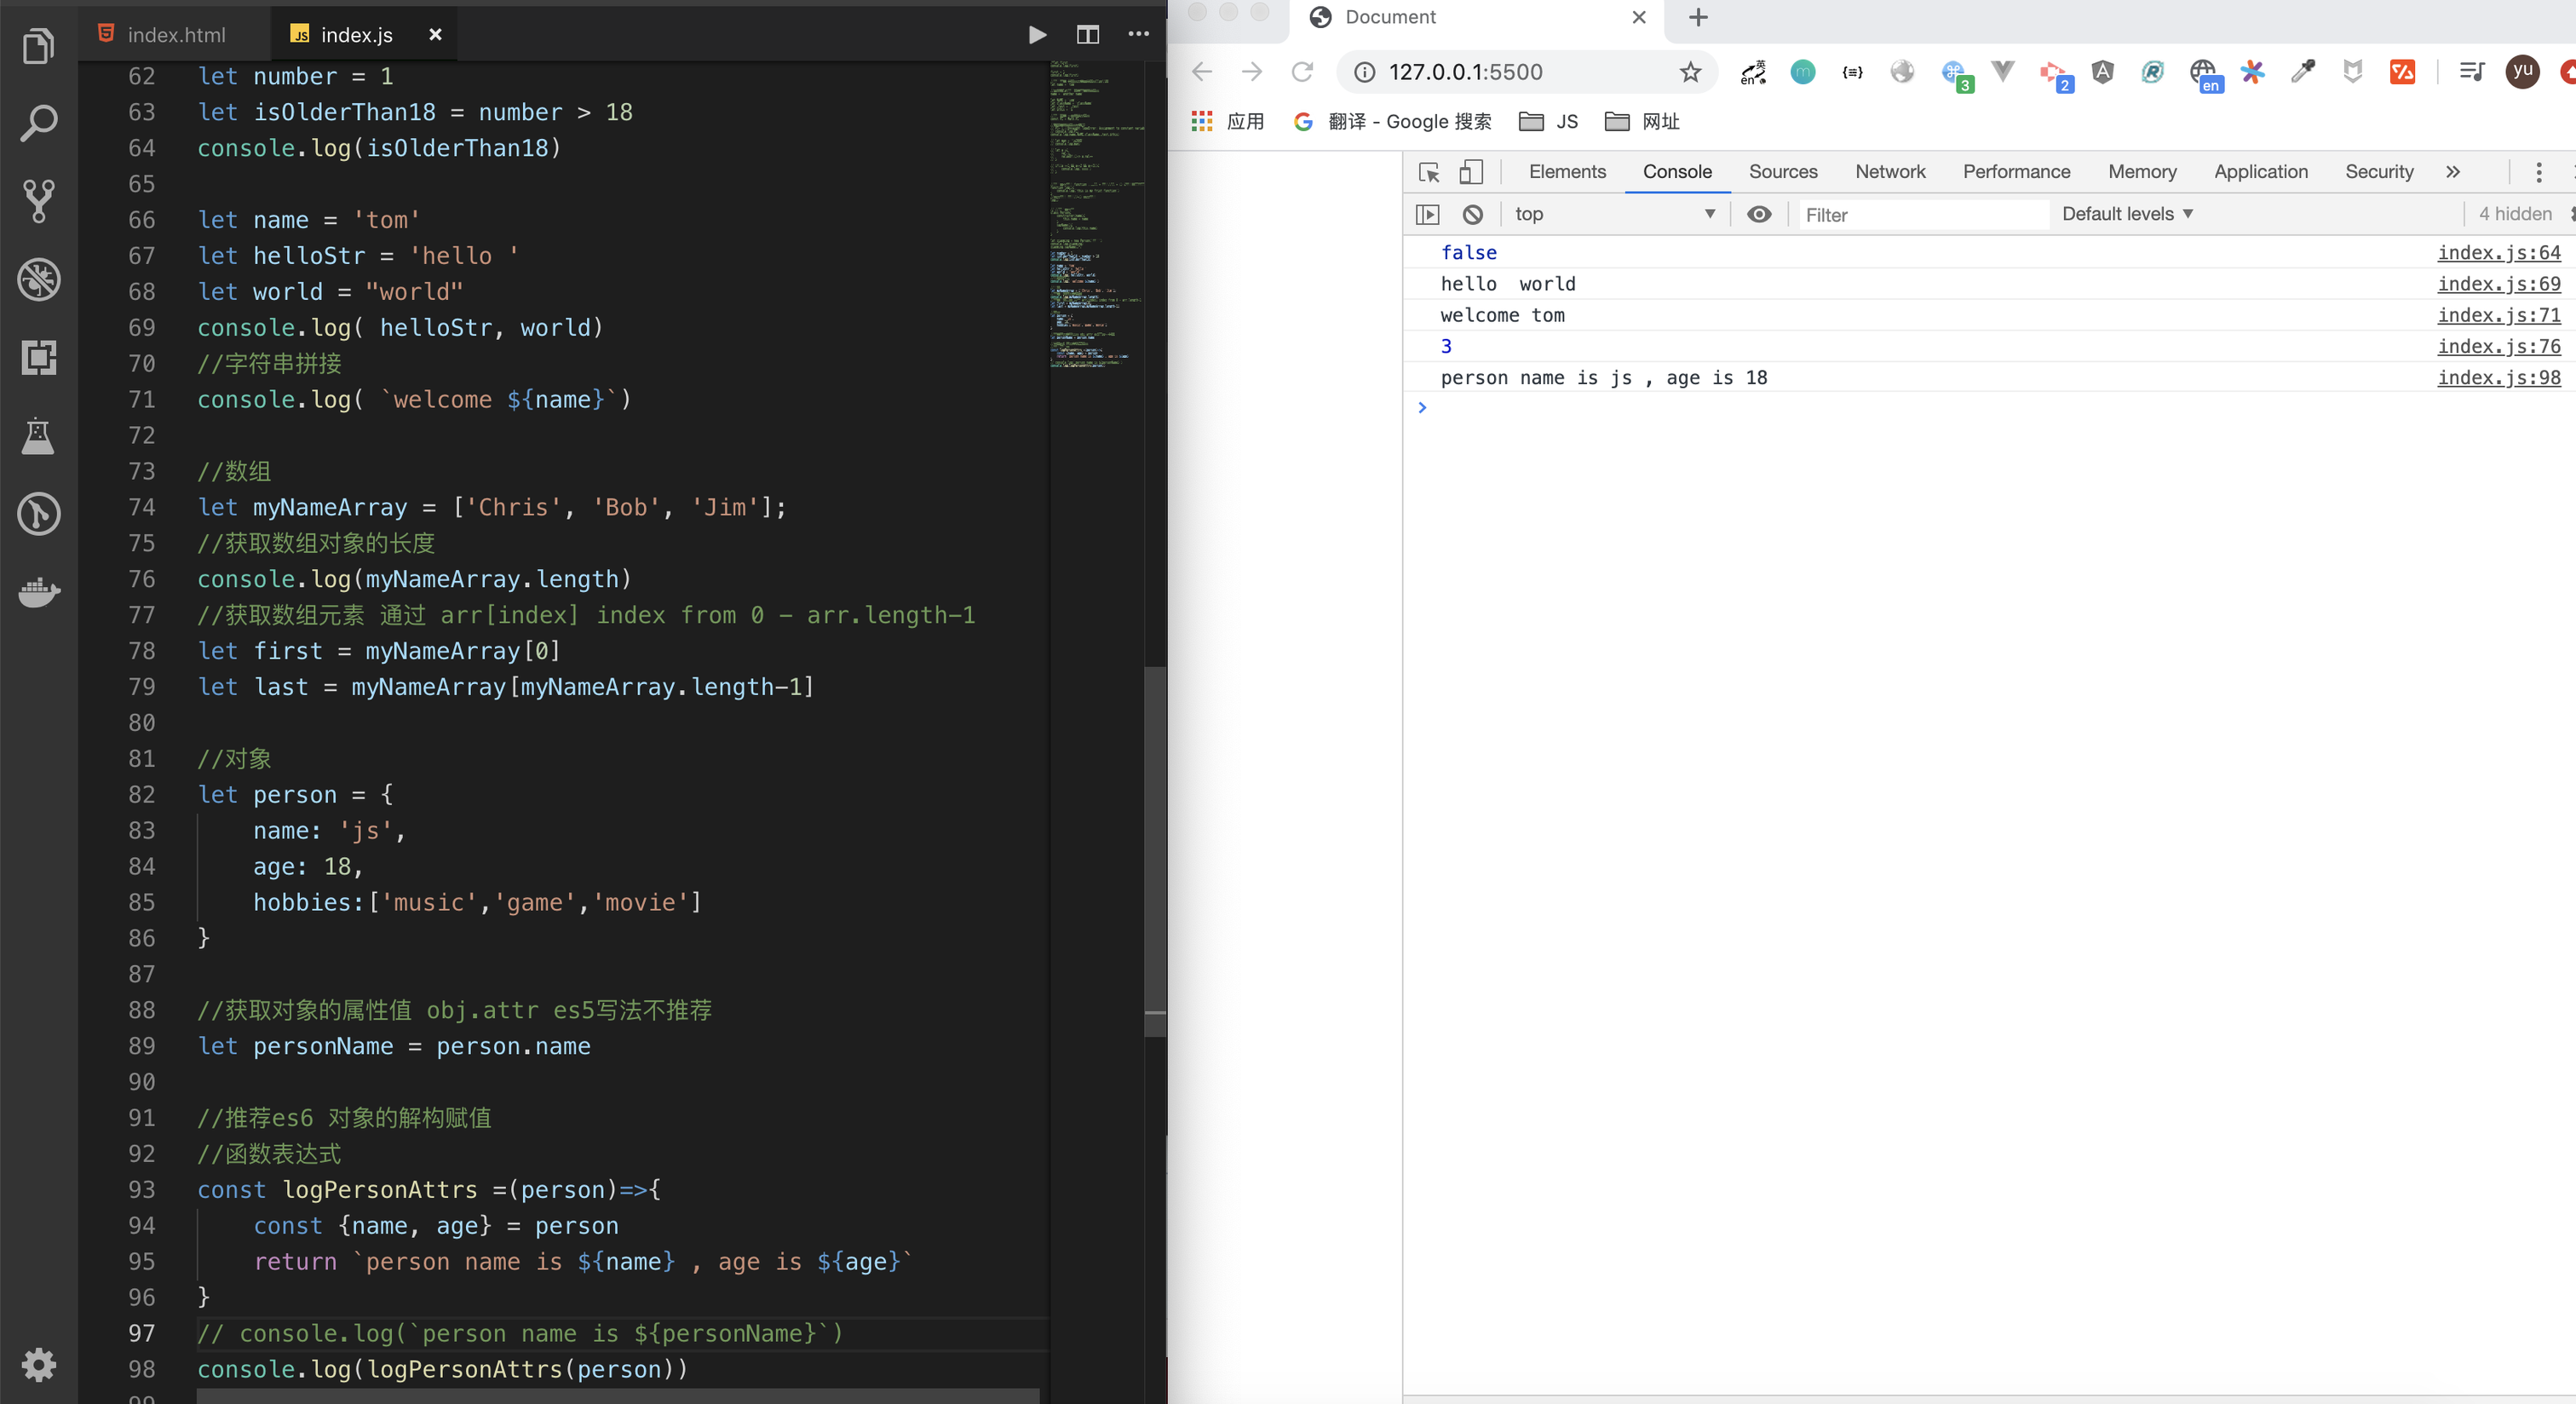The image size is (2576, 1404).
Task: Expand more DevTools tabs chevron
Action: 2452,172
